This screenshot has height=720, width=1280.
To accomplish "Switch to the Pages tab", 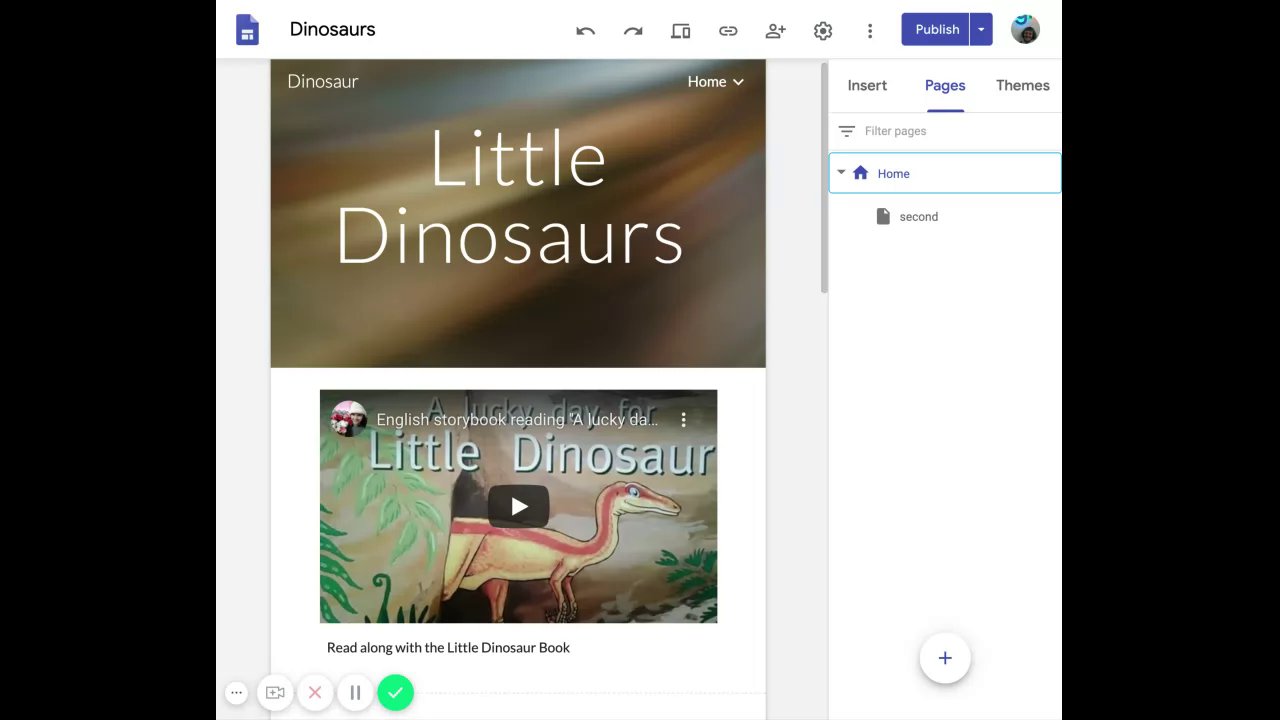I will click(x=945, y=85).
